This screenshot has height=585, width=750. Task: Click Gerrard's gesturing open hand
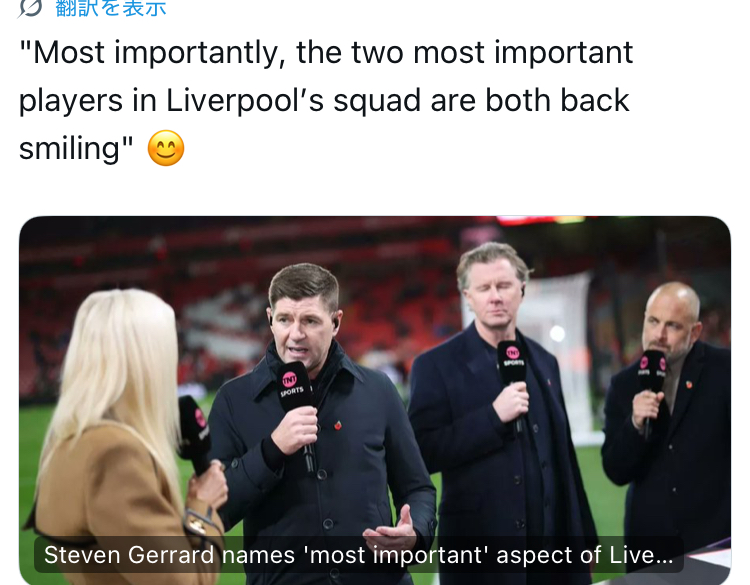coord(391,527)
